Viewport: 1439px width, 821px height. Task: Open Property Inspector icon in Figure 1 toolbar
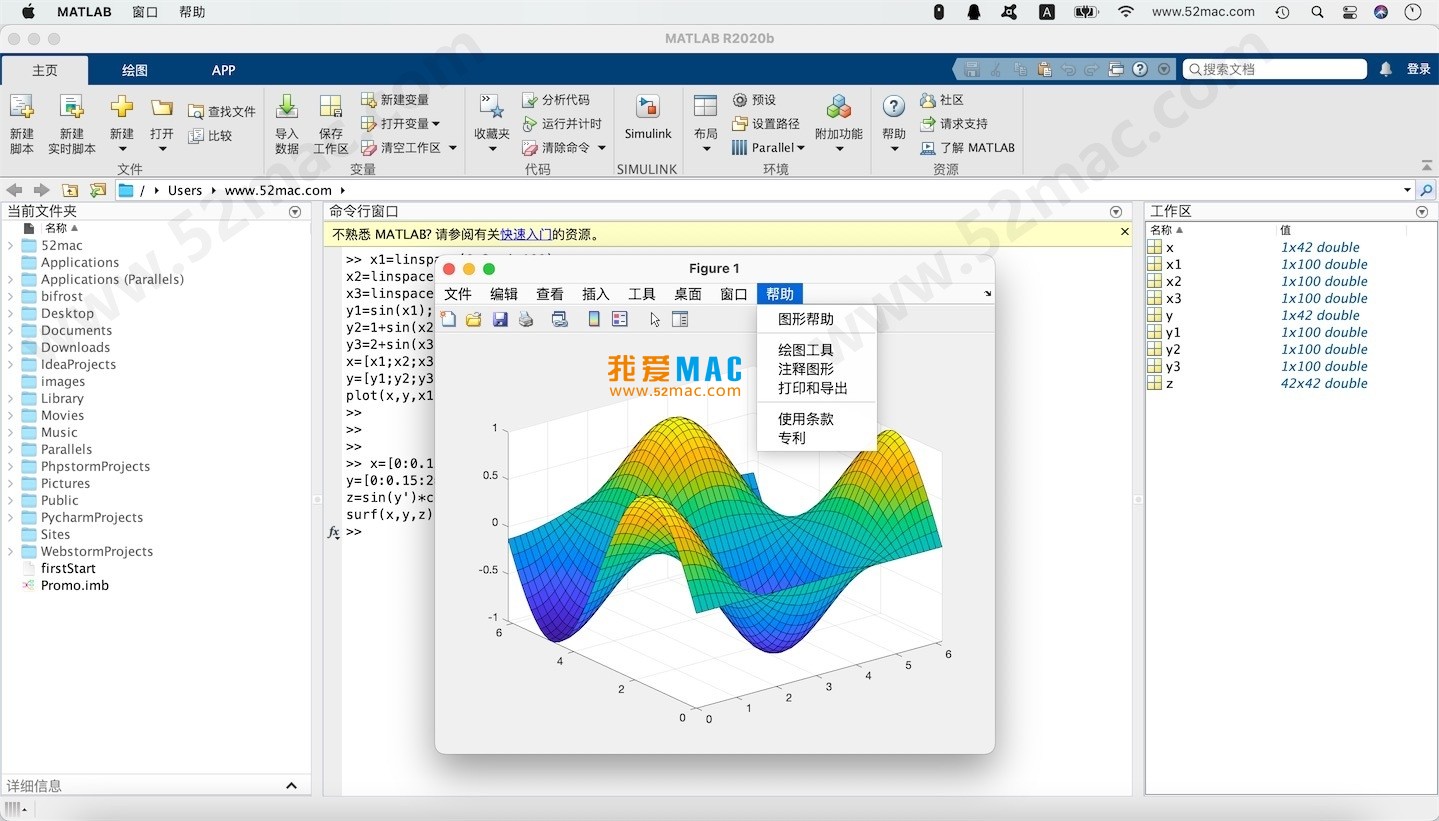[x=680, y=319]
